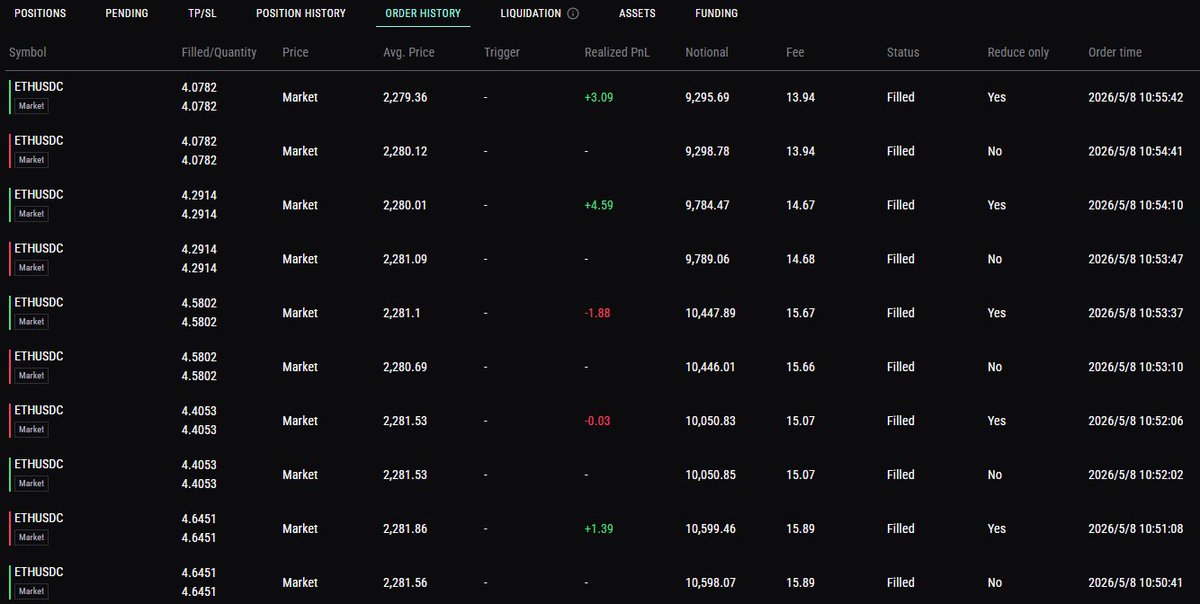Click average price 2,281.1

[x=402, y=313]
